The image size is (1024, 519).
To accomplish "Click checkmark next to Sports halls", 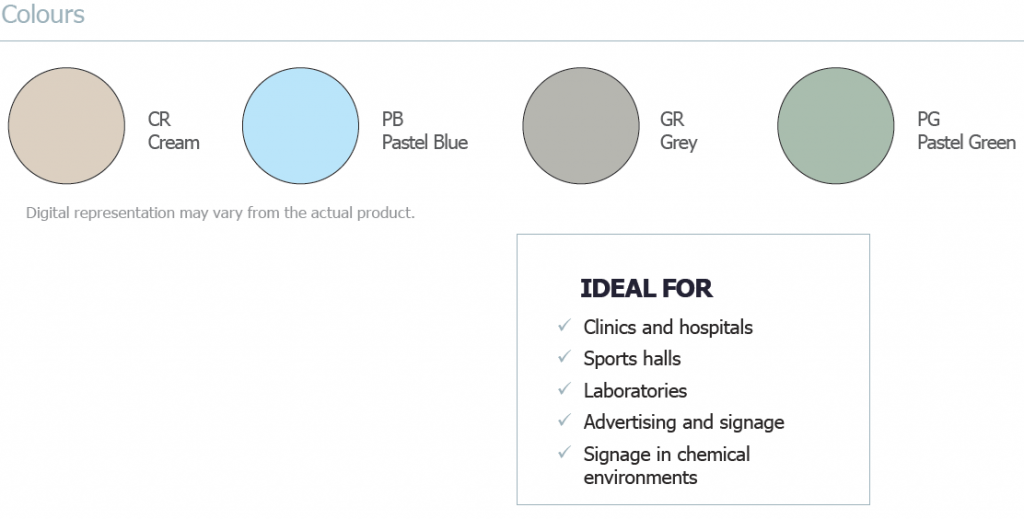I will [564, 357].
